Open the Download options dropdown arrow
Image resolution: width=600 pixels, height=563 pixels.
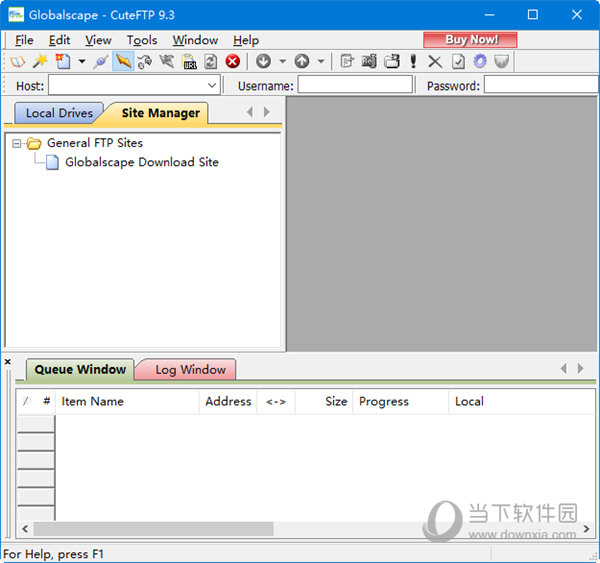[283, 61]
